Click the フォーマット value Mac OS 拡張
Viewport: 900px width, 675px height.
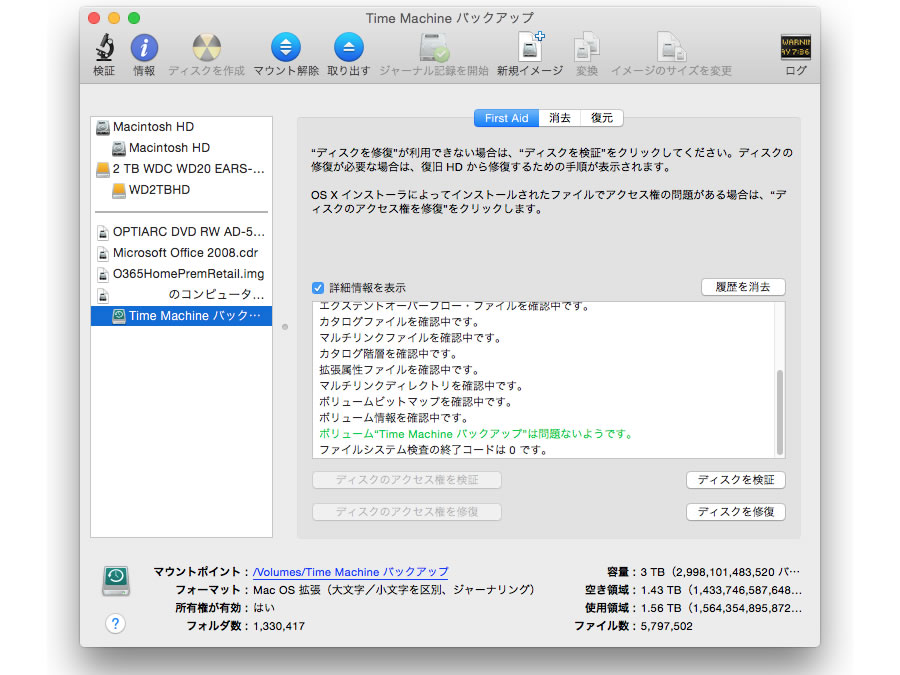(x=394, y=590)
